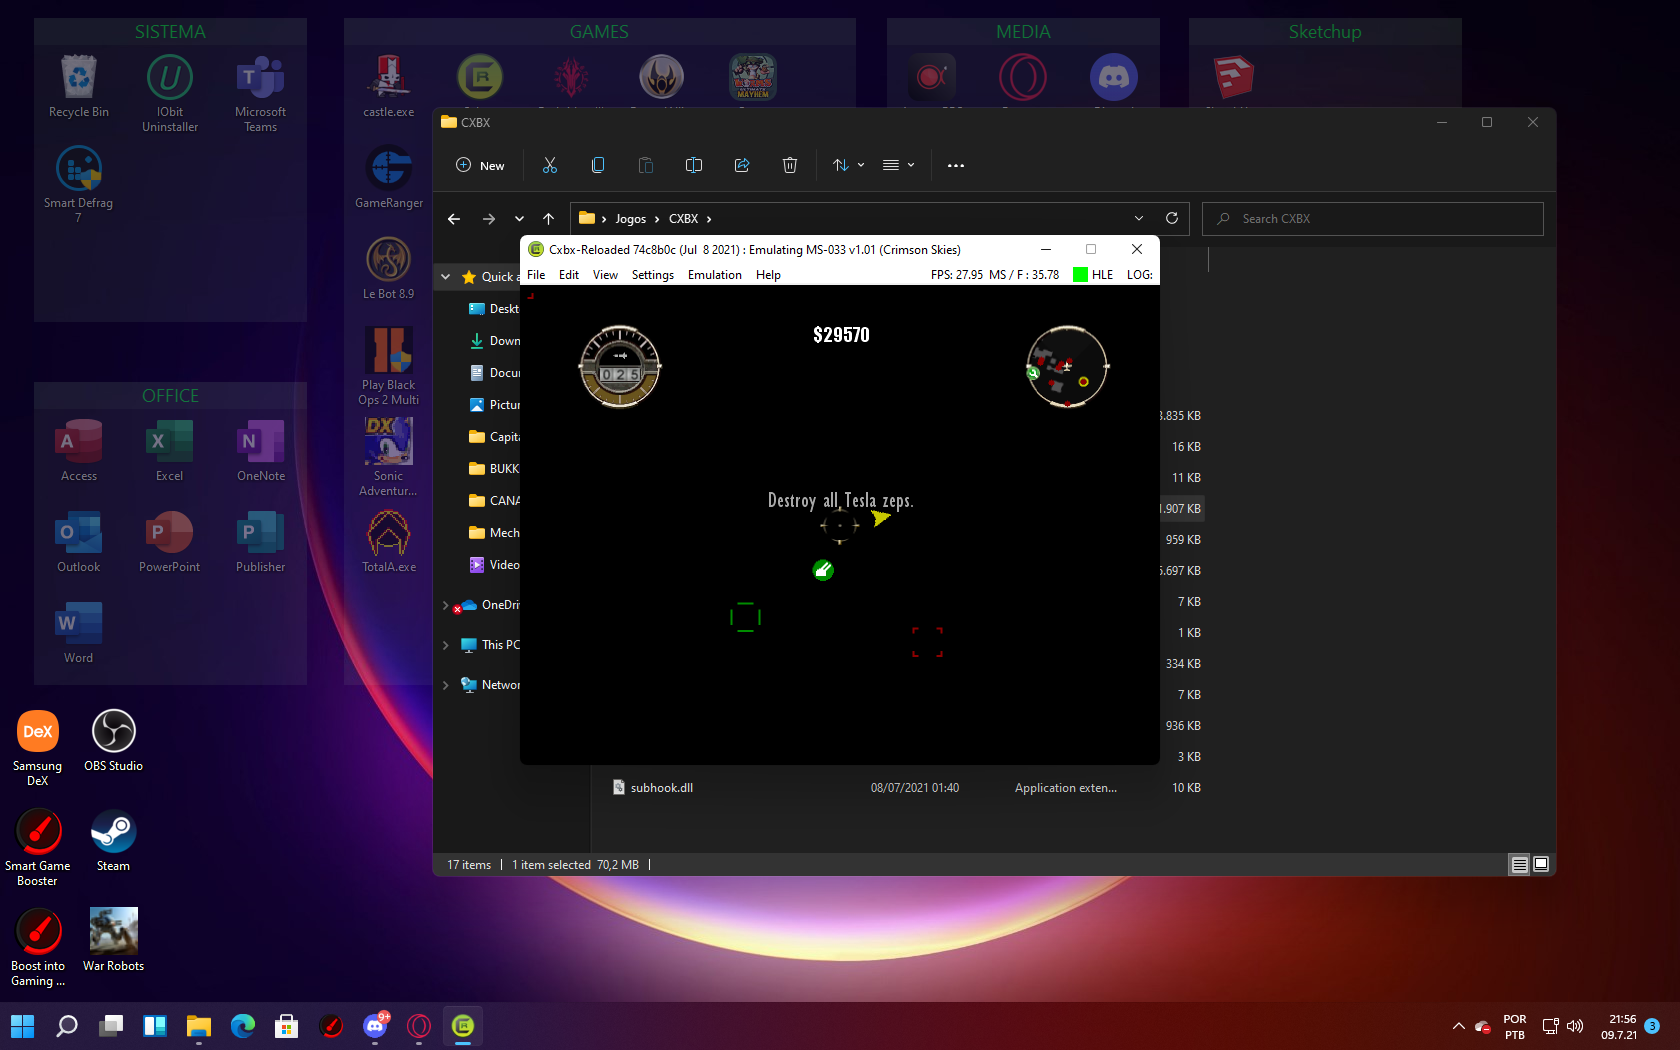Screen dimensions: 1680x1050
Task: Click the Delete trash icon in File Explorer
Action: click(x=789, y=165)
